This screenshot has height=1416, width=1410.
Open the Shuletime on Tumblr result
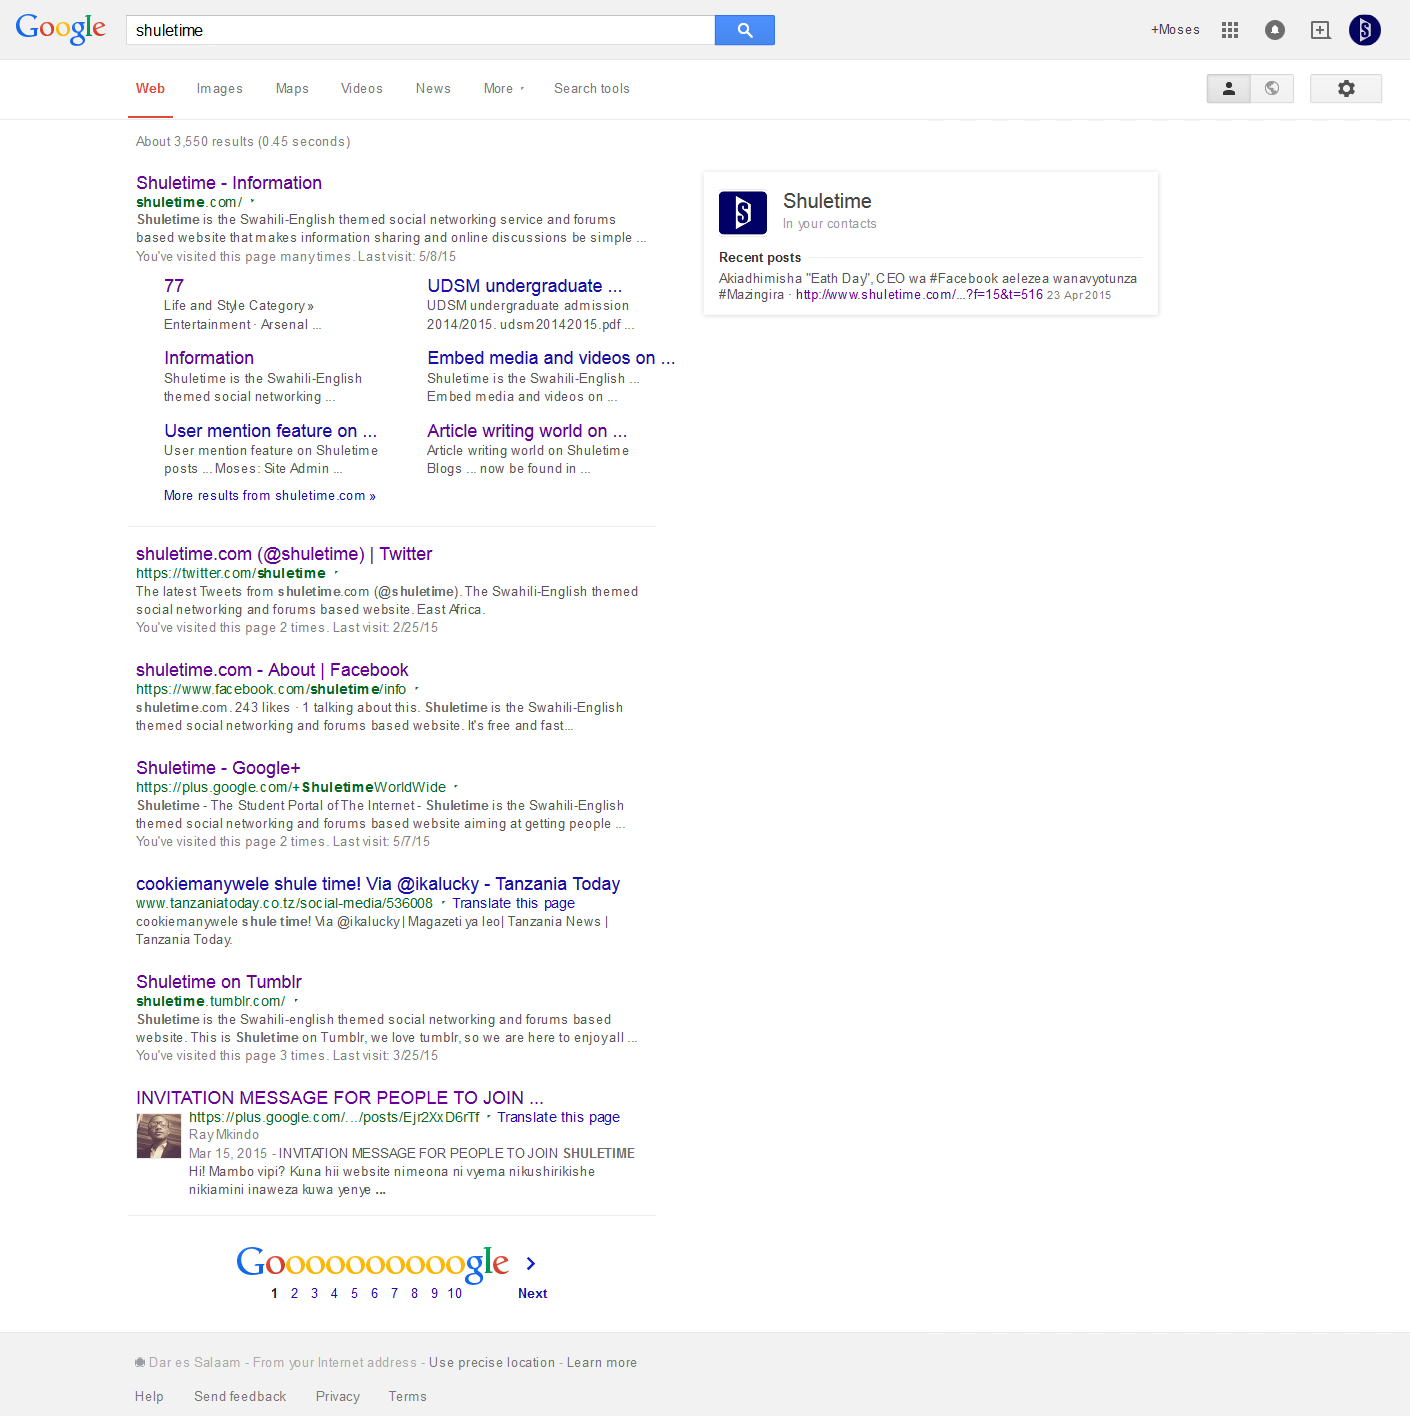[x=219, y=982]
